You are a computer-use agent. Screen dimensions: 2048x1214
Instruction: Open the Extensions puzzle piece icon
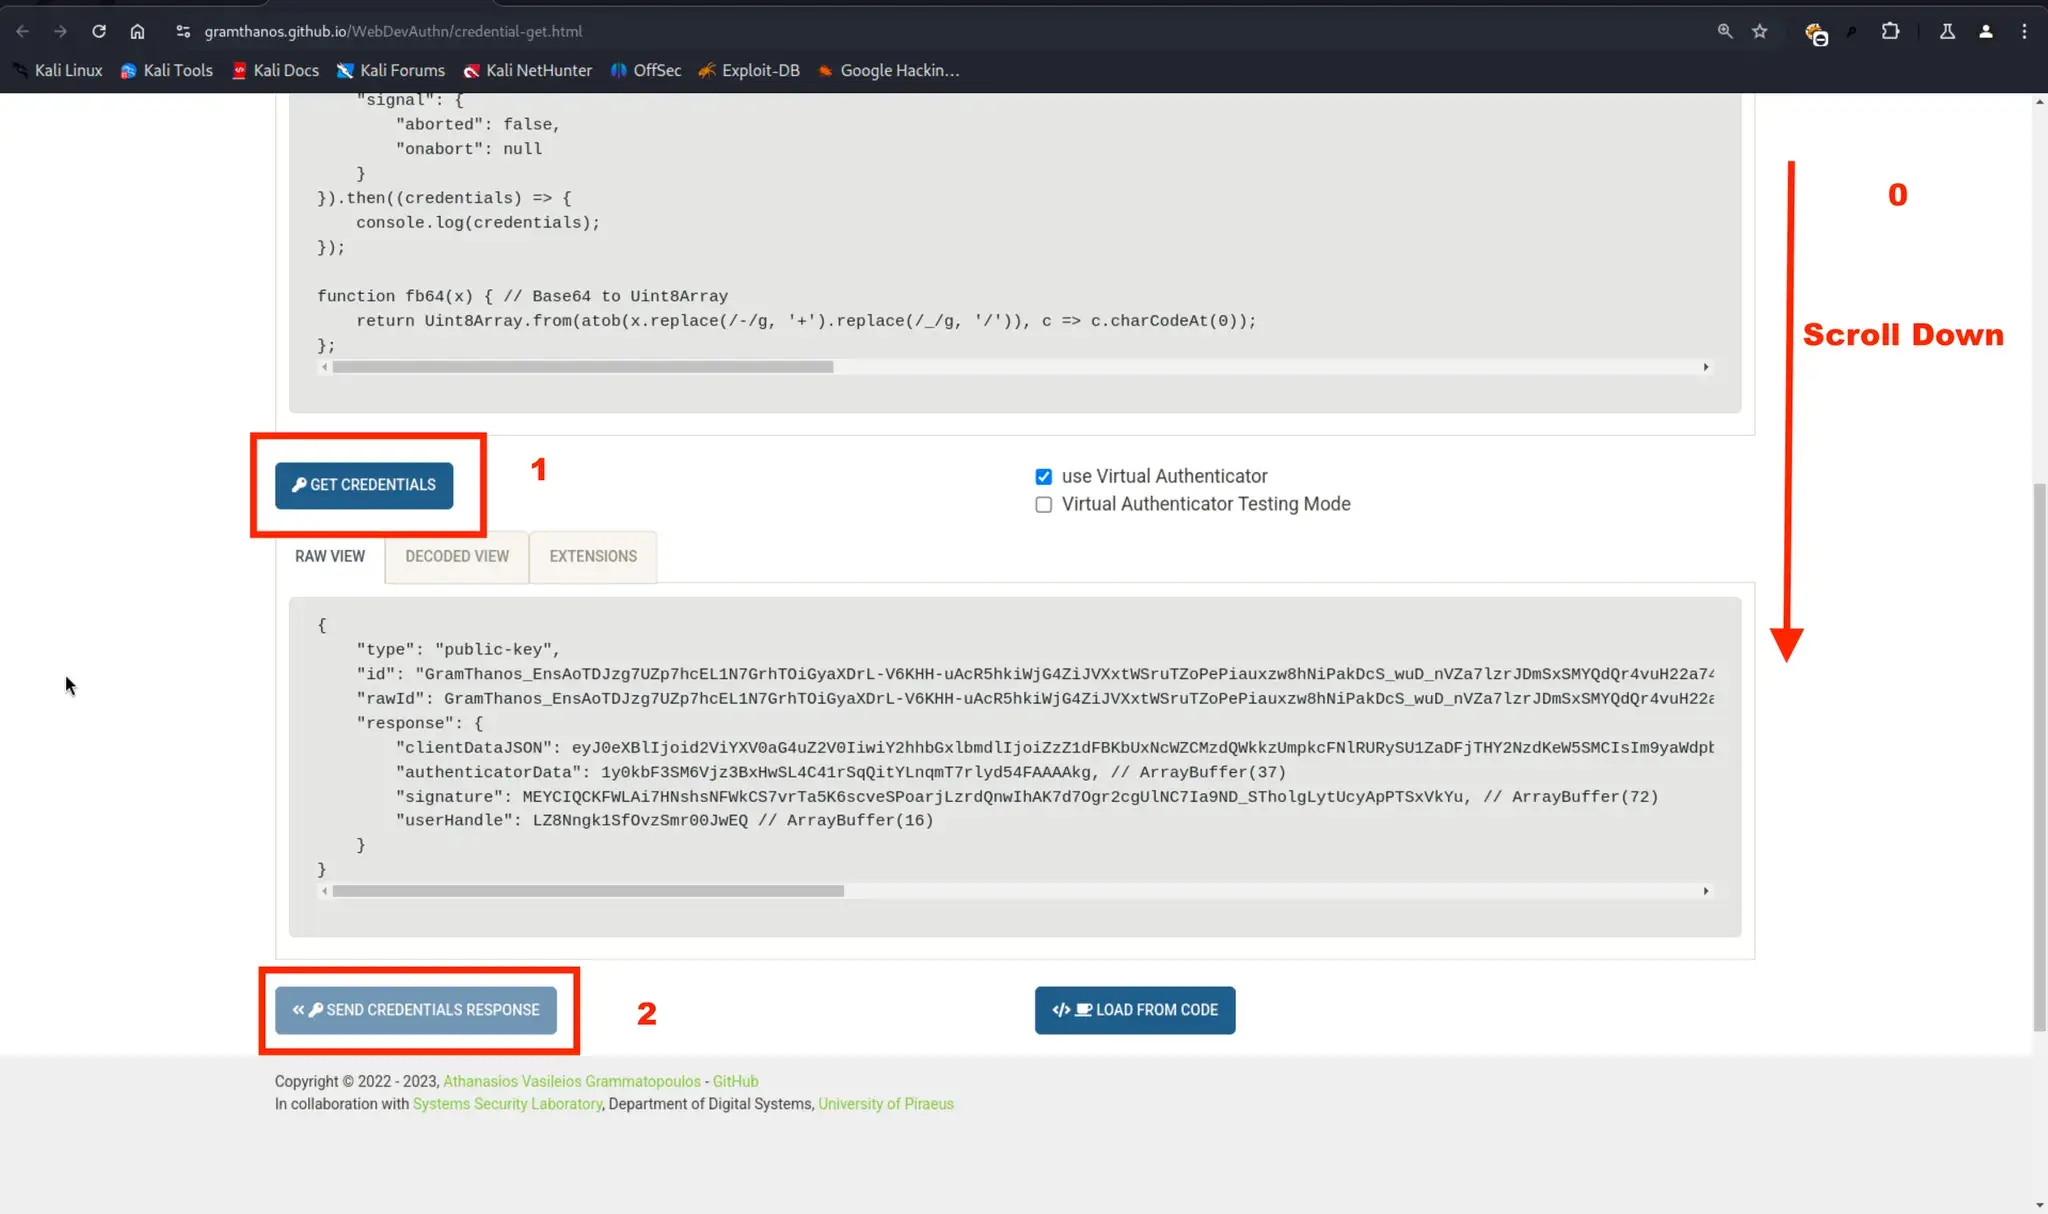click(x=1889, y=31)
